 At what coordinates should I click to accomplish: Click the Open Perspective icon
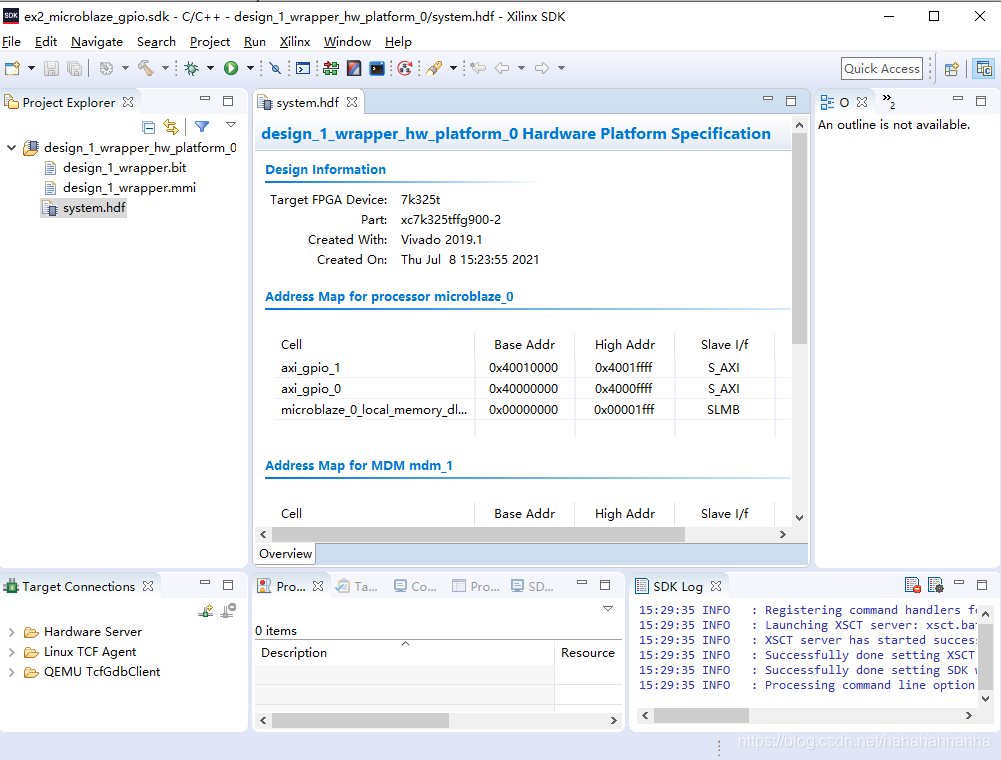[x=952, y=68]
